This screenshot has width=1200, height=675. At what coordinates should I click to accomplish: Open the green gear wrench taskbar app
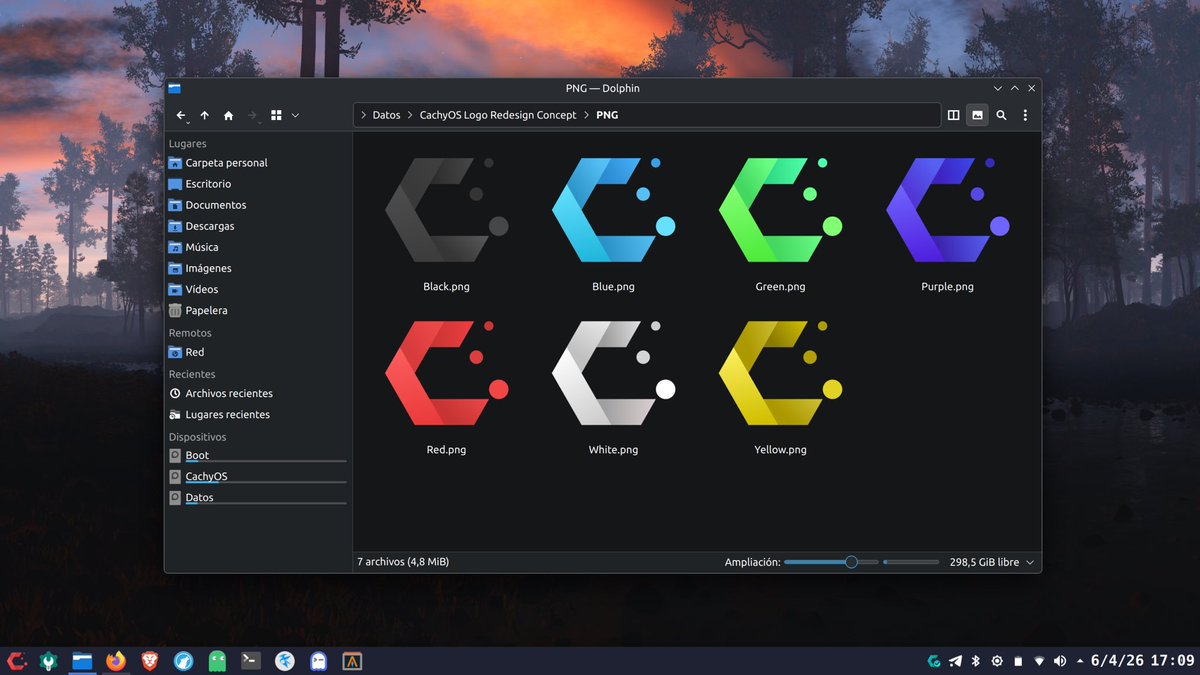point(49,661)
